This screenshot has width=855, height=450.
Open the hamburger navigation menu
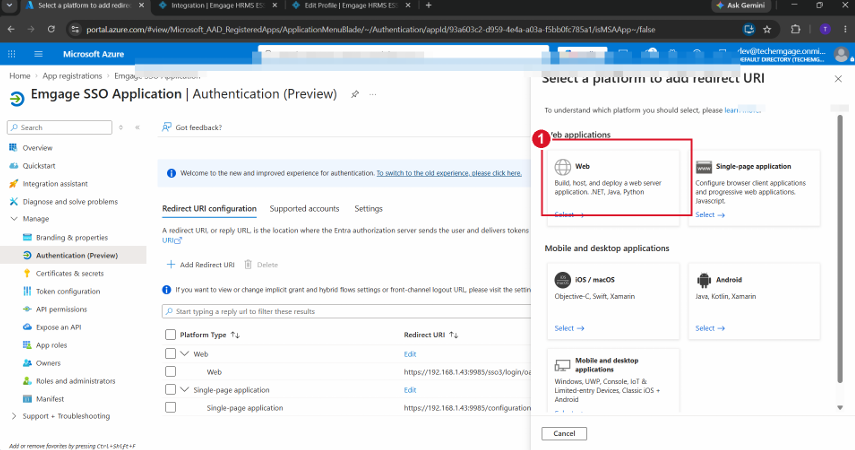coord(38,54)
